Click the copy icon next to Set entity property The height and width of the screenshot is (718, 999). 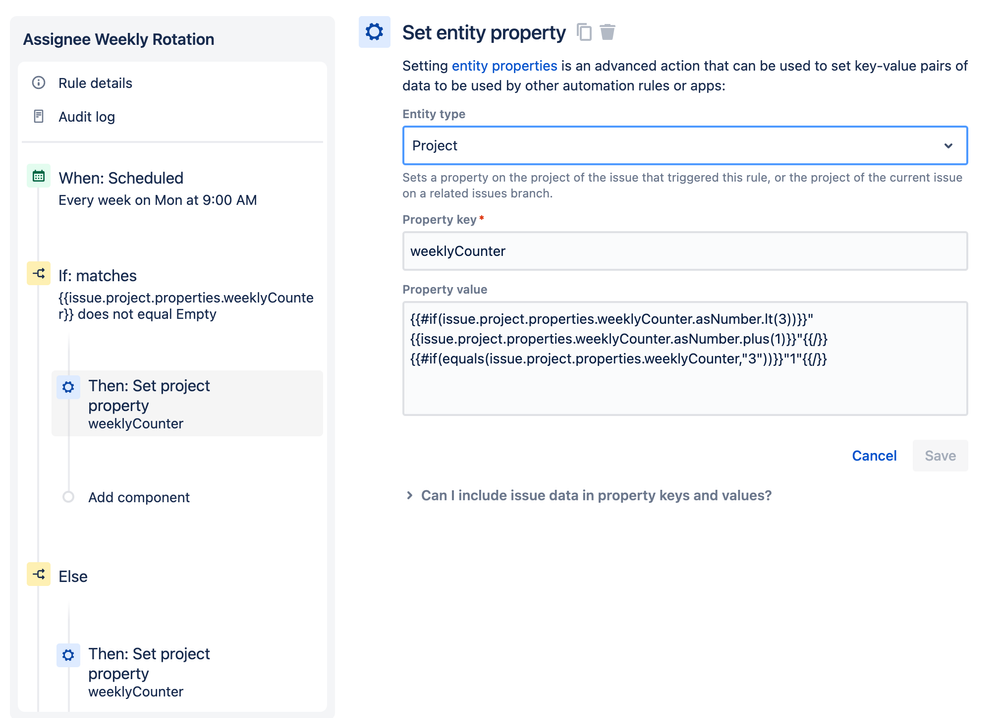click(x=584, y=33)
